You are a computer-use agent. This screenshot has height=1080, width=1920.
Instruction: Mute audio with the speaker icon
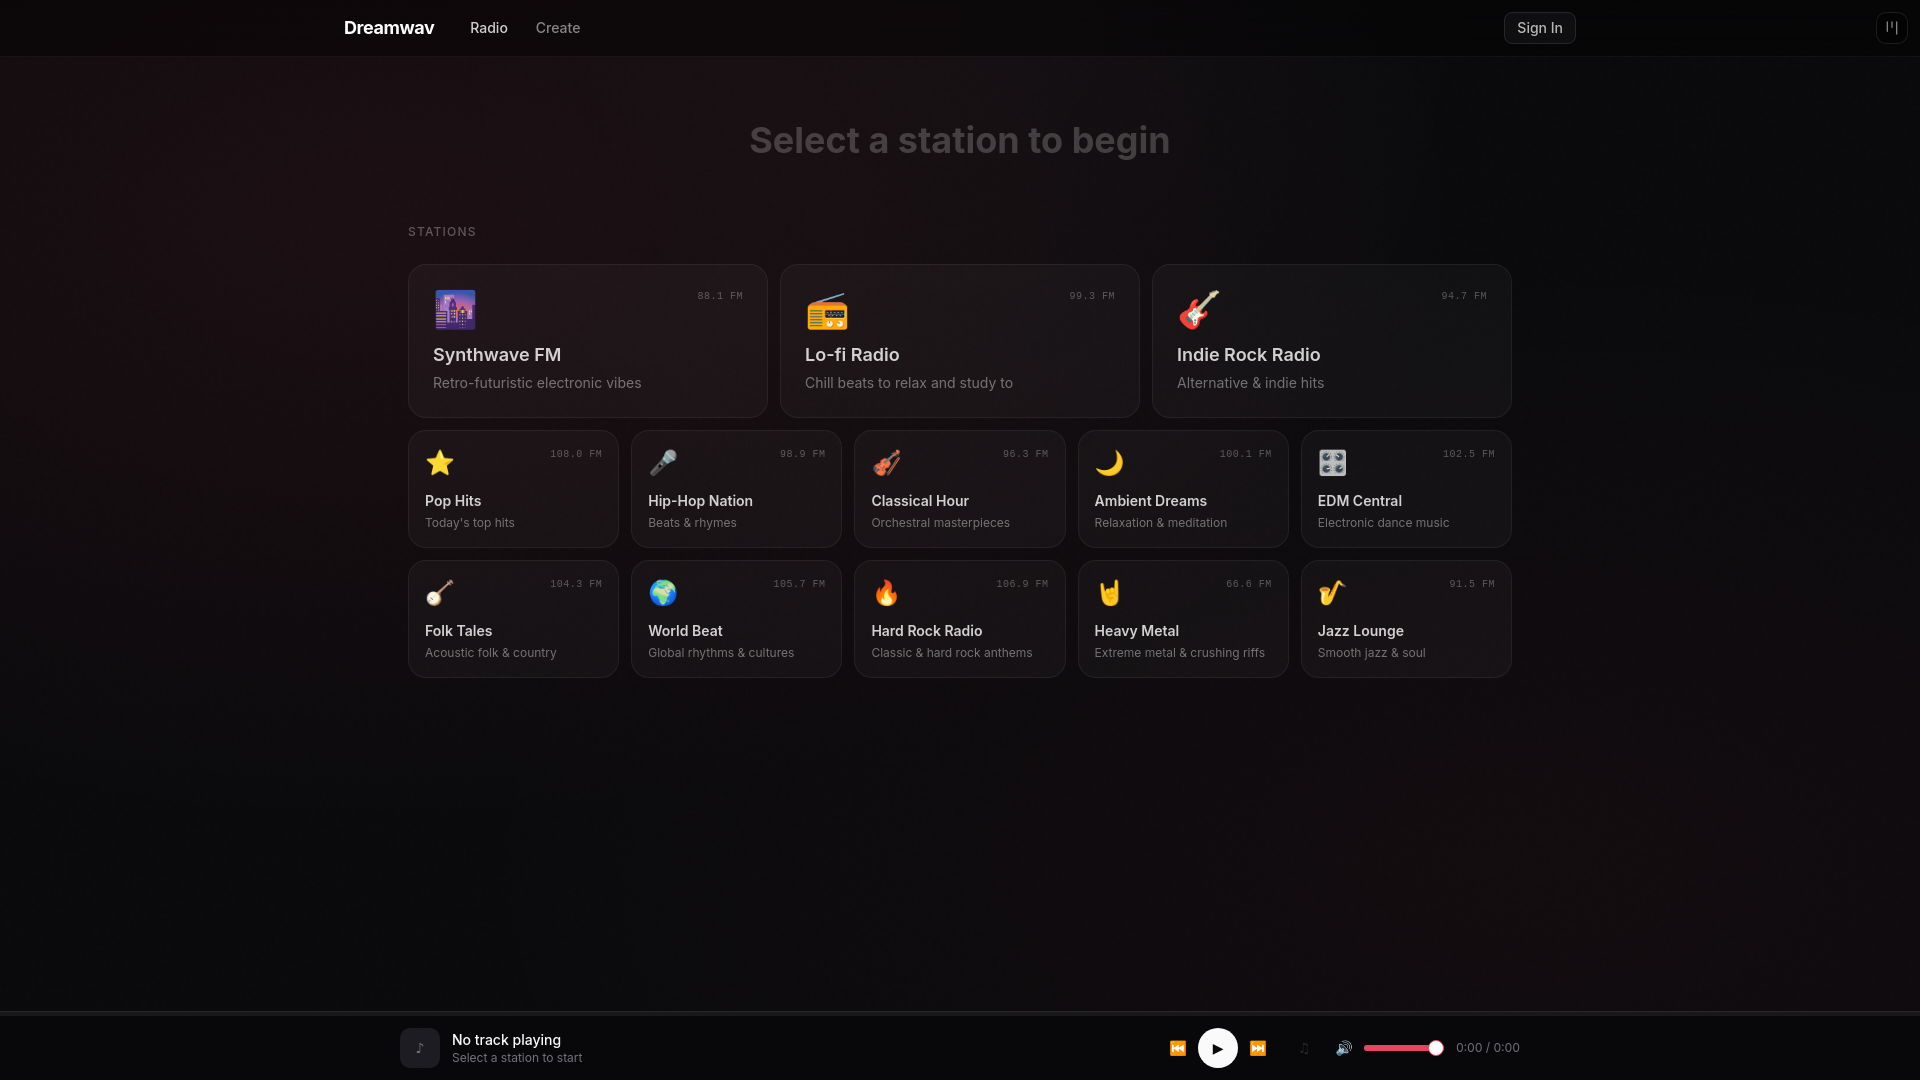1344,1048
